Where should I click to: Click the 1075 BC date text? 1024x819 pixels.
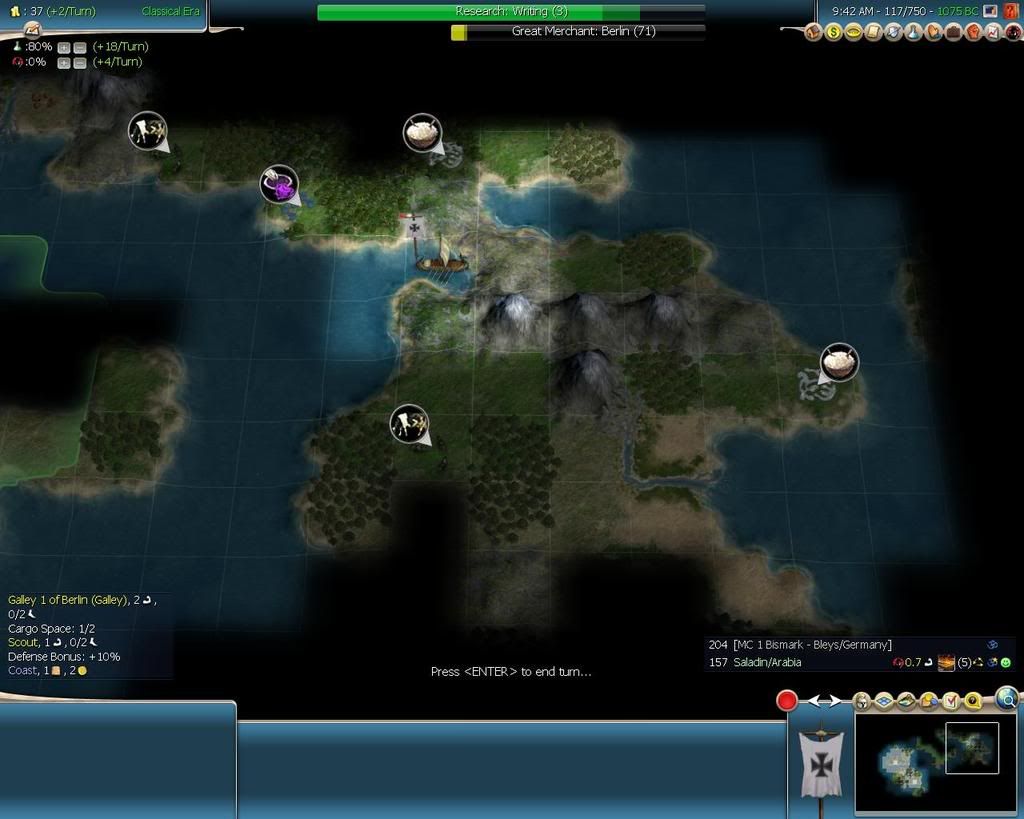[x=957, y=11]
